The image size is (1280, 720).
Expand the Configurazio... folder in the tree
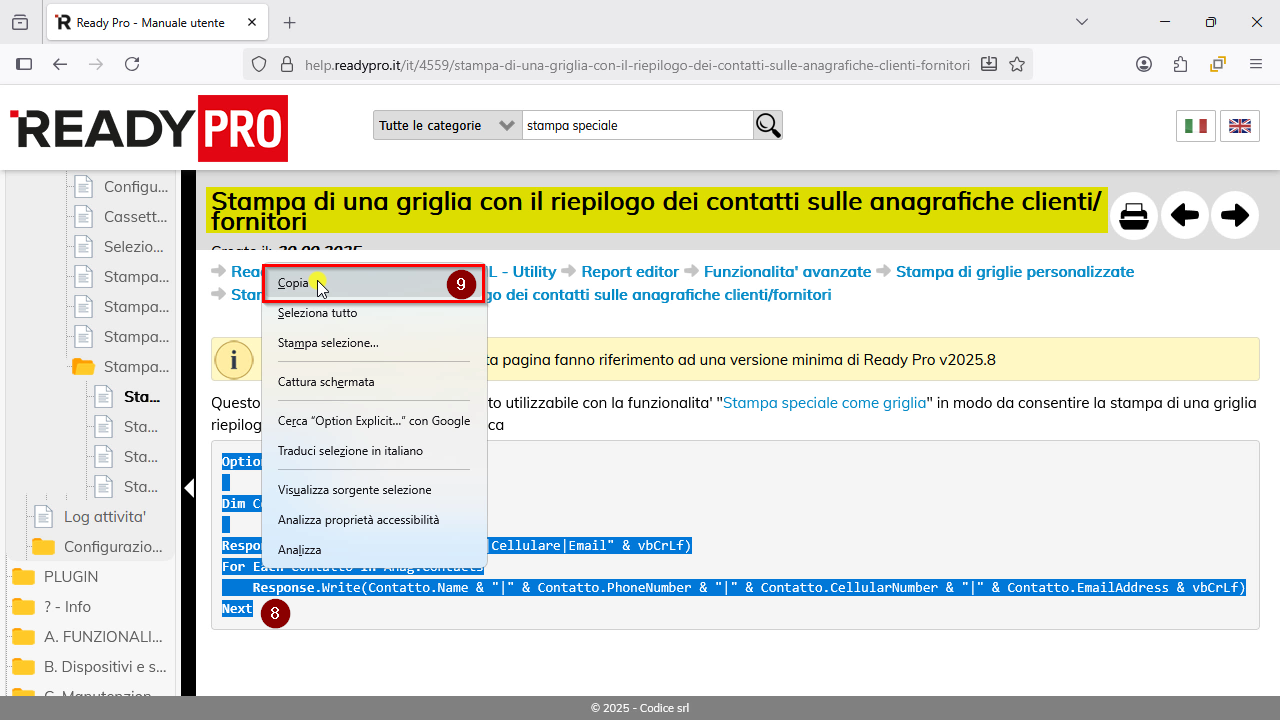click(x=112, y=547)
